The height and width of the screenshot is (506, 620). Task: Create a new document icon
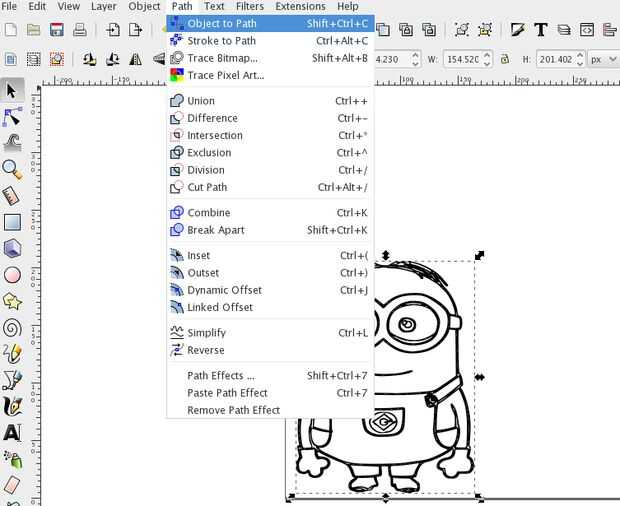[x=11, y=30]
